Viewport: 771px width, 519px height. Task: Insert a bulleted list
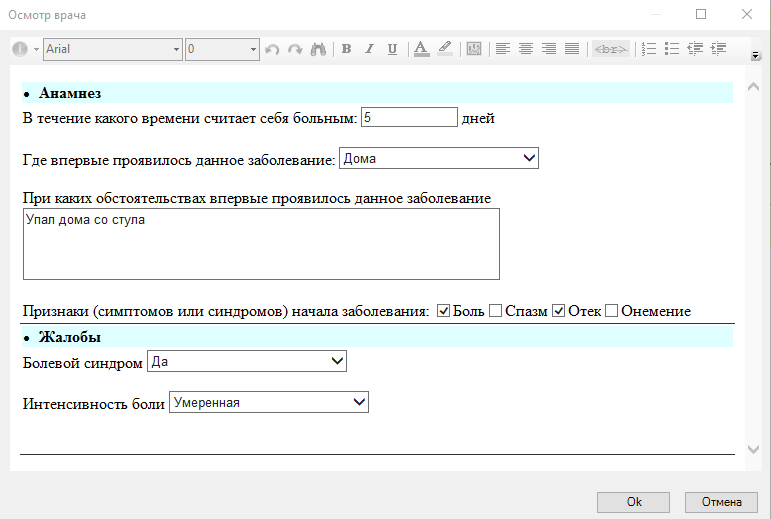(672, 49)
